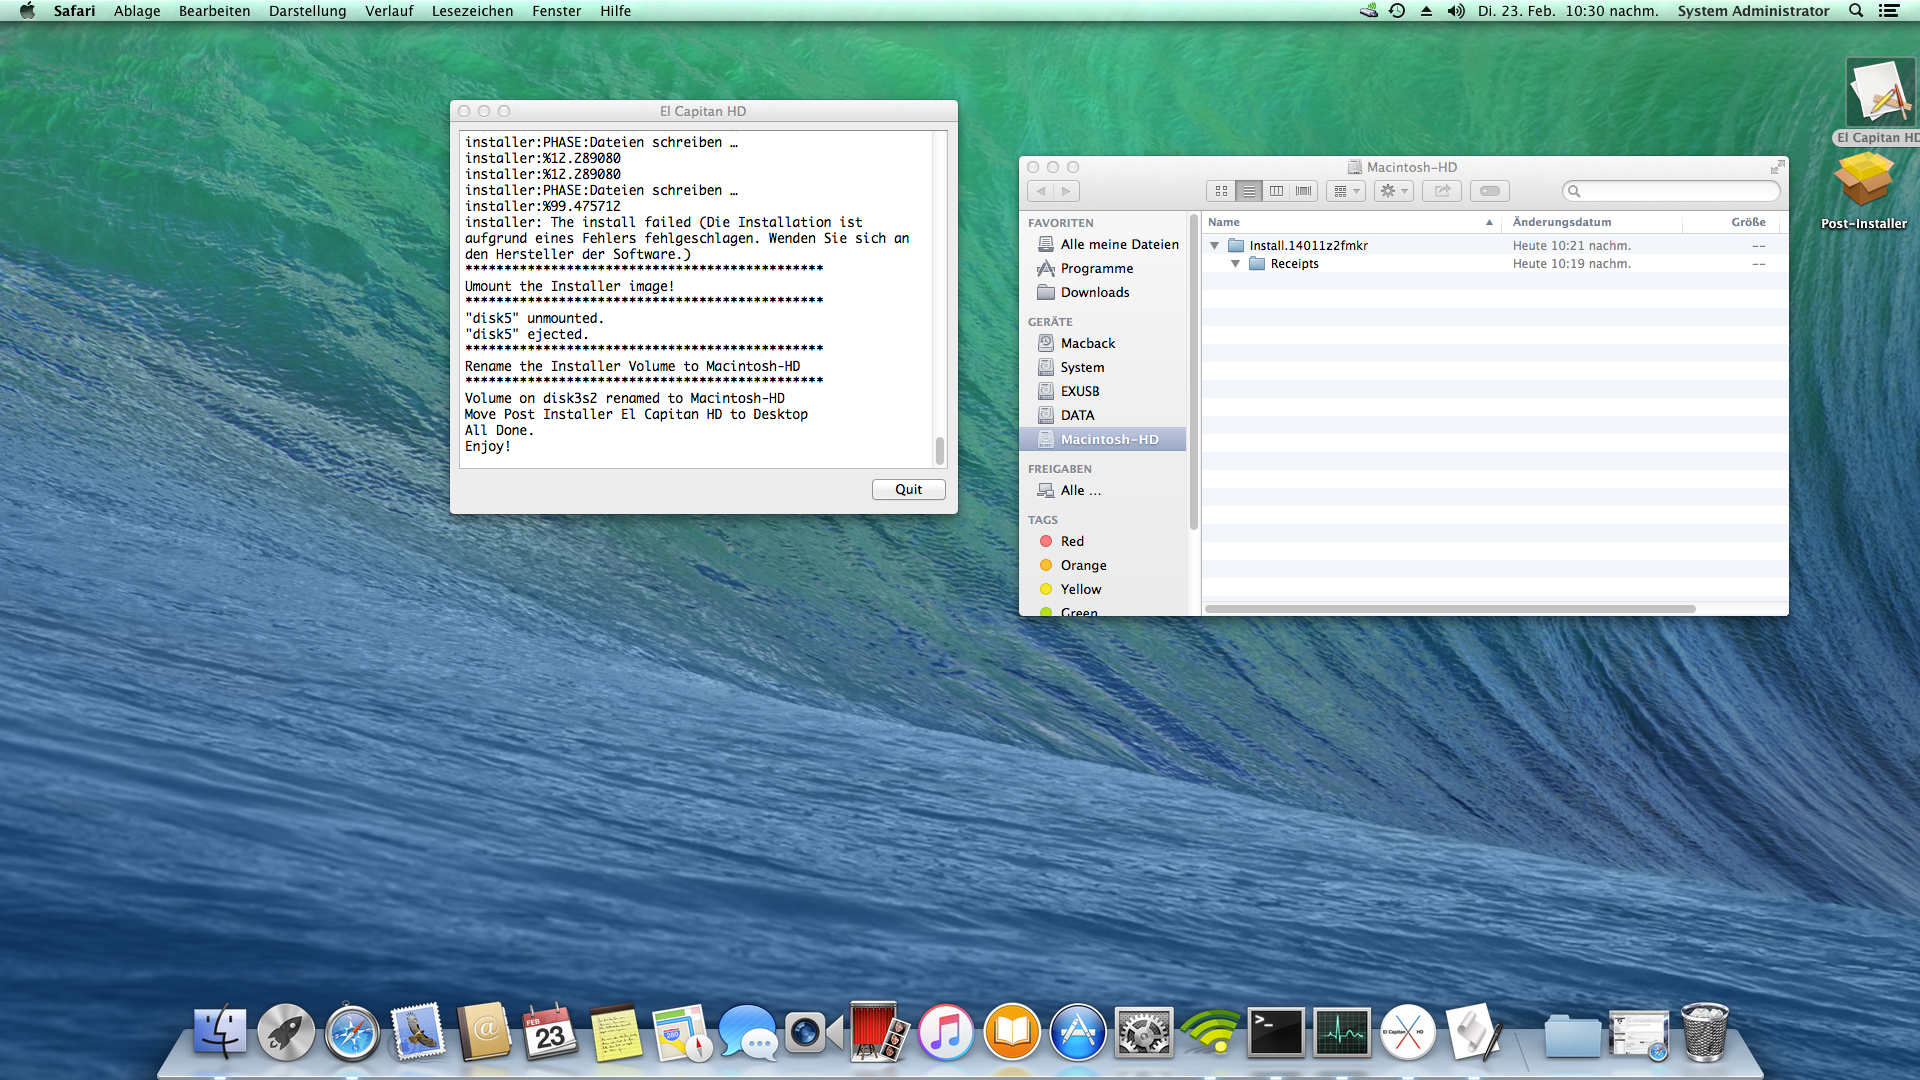Click the volume icon in menu bar
The width and height of the screenshot is (1920, 1080).
point(1456,11)
